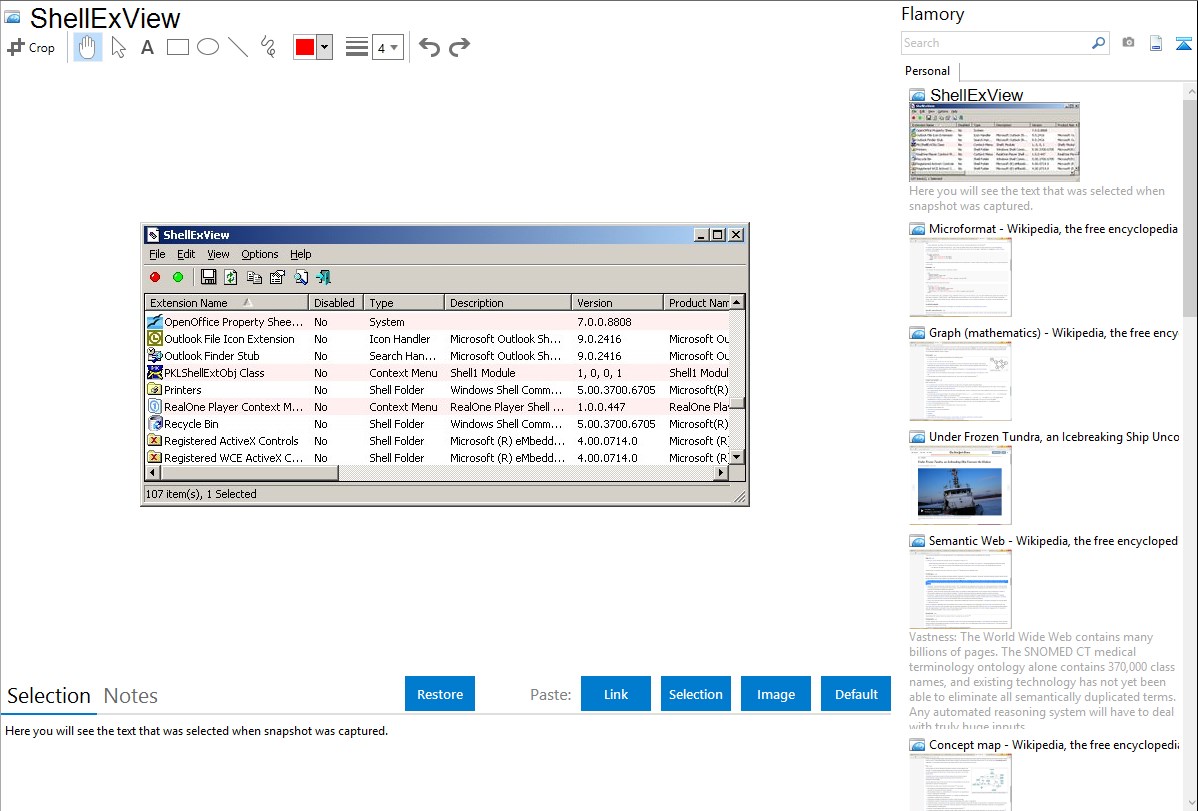
Task: Paste as Link button
Action: point(616,694)
